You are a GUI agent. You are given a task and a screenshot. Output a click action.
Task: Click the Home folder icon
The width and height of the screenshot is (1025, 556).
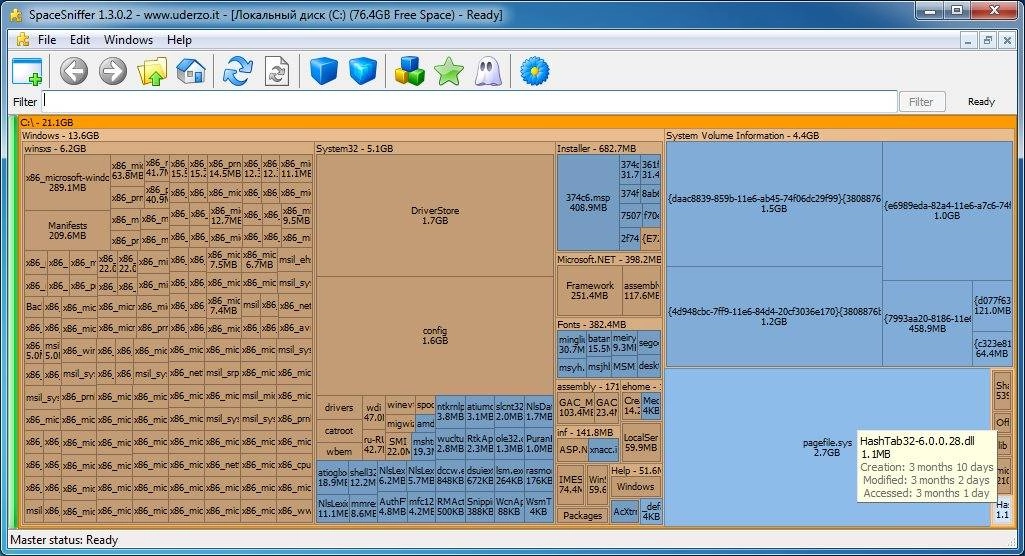[x=190, y=71]
